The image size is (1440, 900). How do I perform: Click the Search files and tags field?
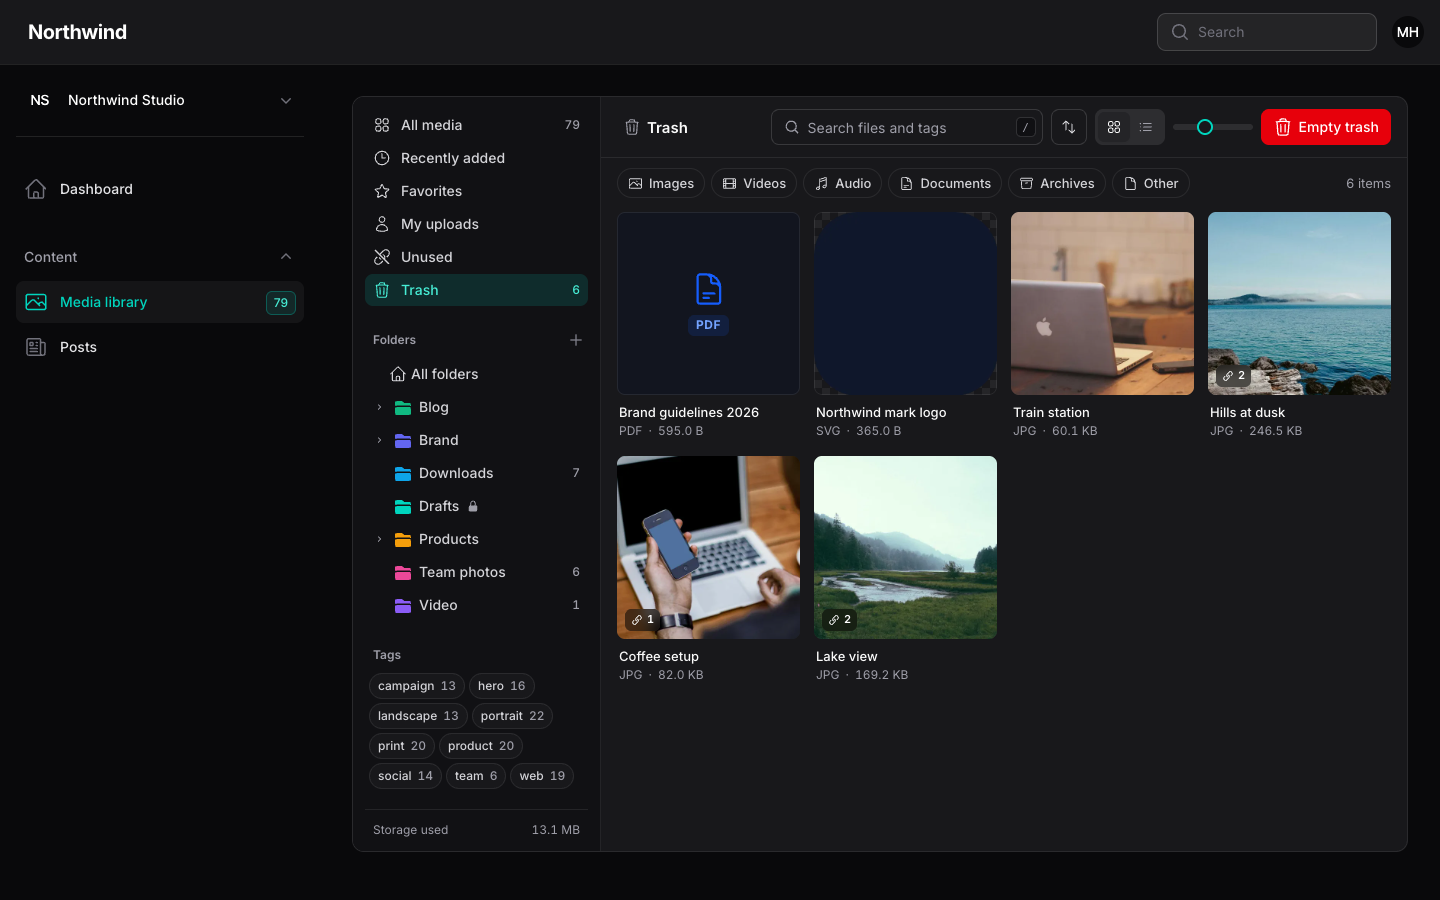[x=907, y=127]
